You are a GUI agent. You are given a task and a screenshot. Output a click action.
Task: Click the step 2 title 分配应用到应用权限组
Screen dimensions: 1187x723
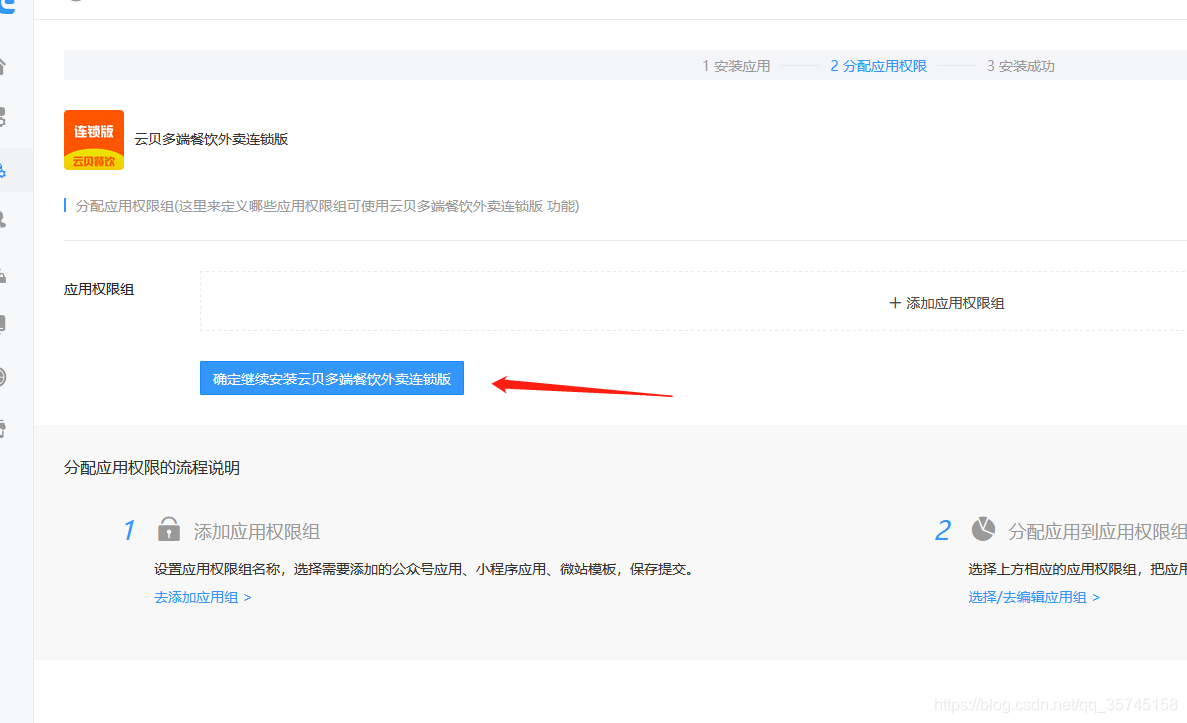pos(1098,531)
